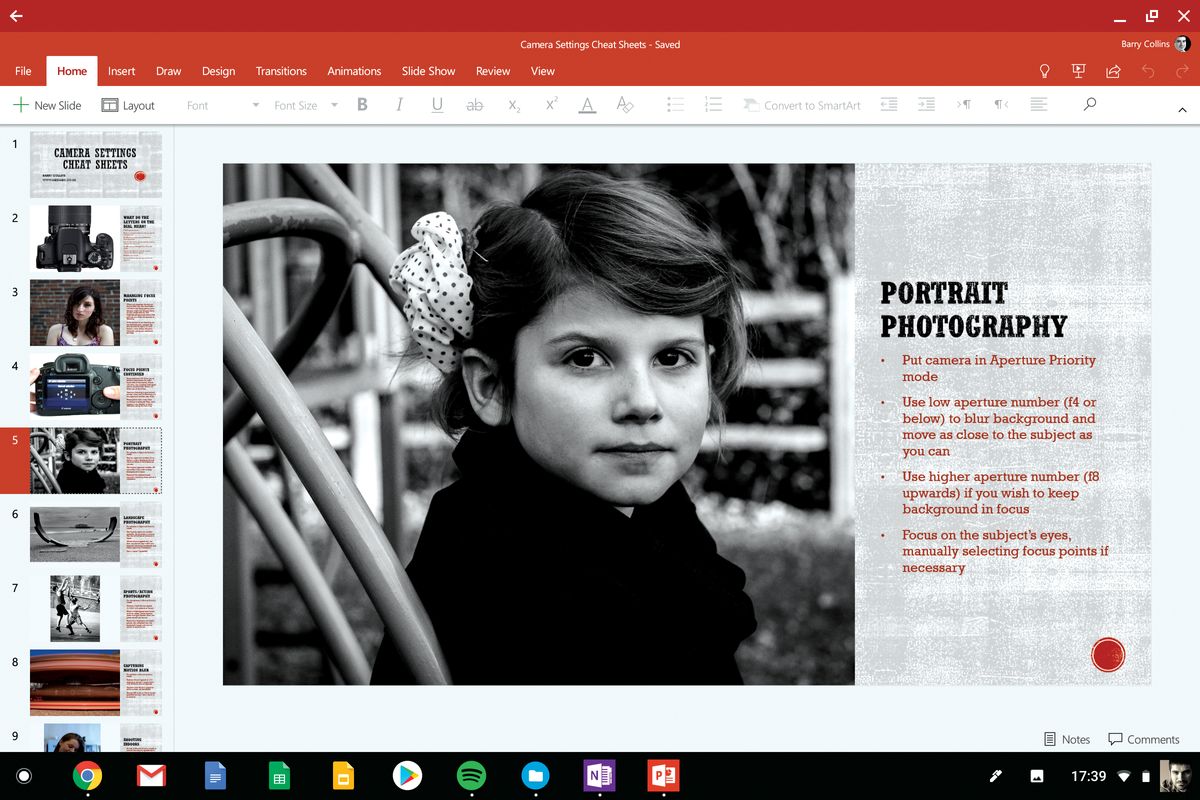1200x800 pixels.
Task: Open the Slide Show menu
Action: (428, 71)
